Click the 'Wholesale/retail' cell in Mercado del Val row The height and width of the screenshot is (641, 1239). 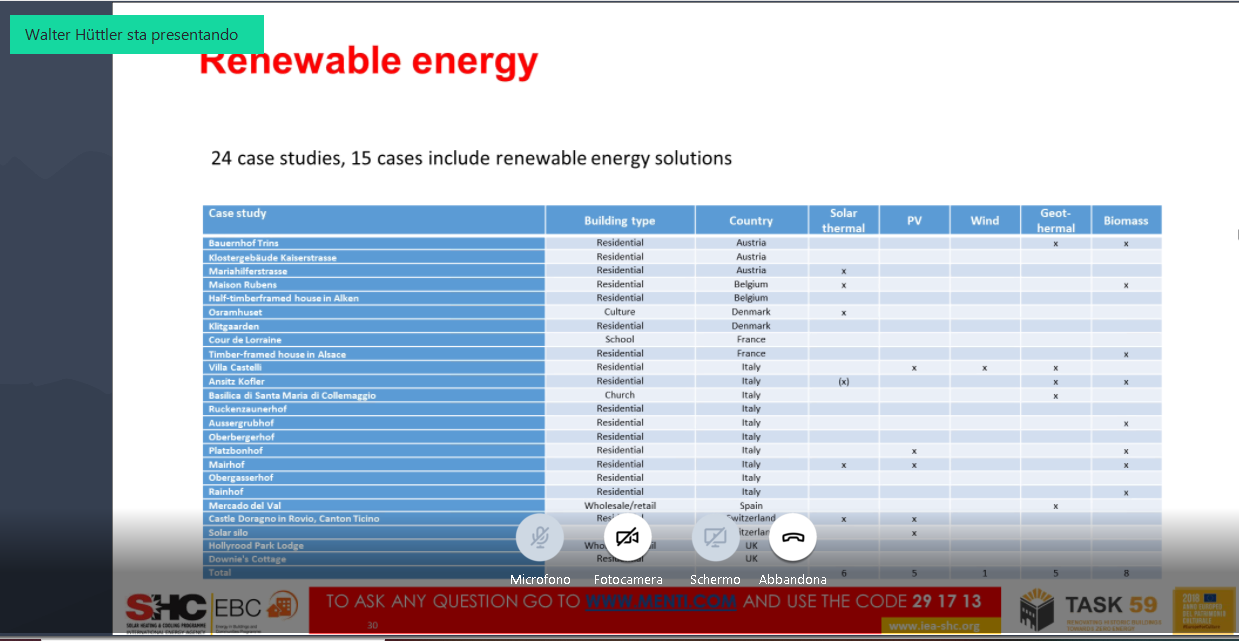pyautogui.click(x=620, y=505)
